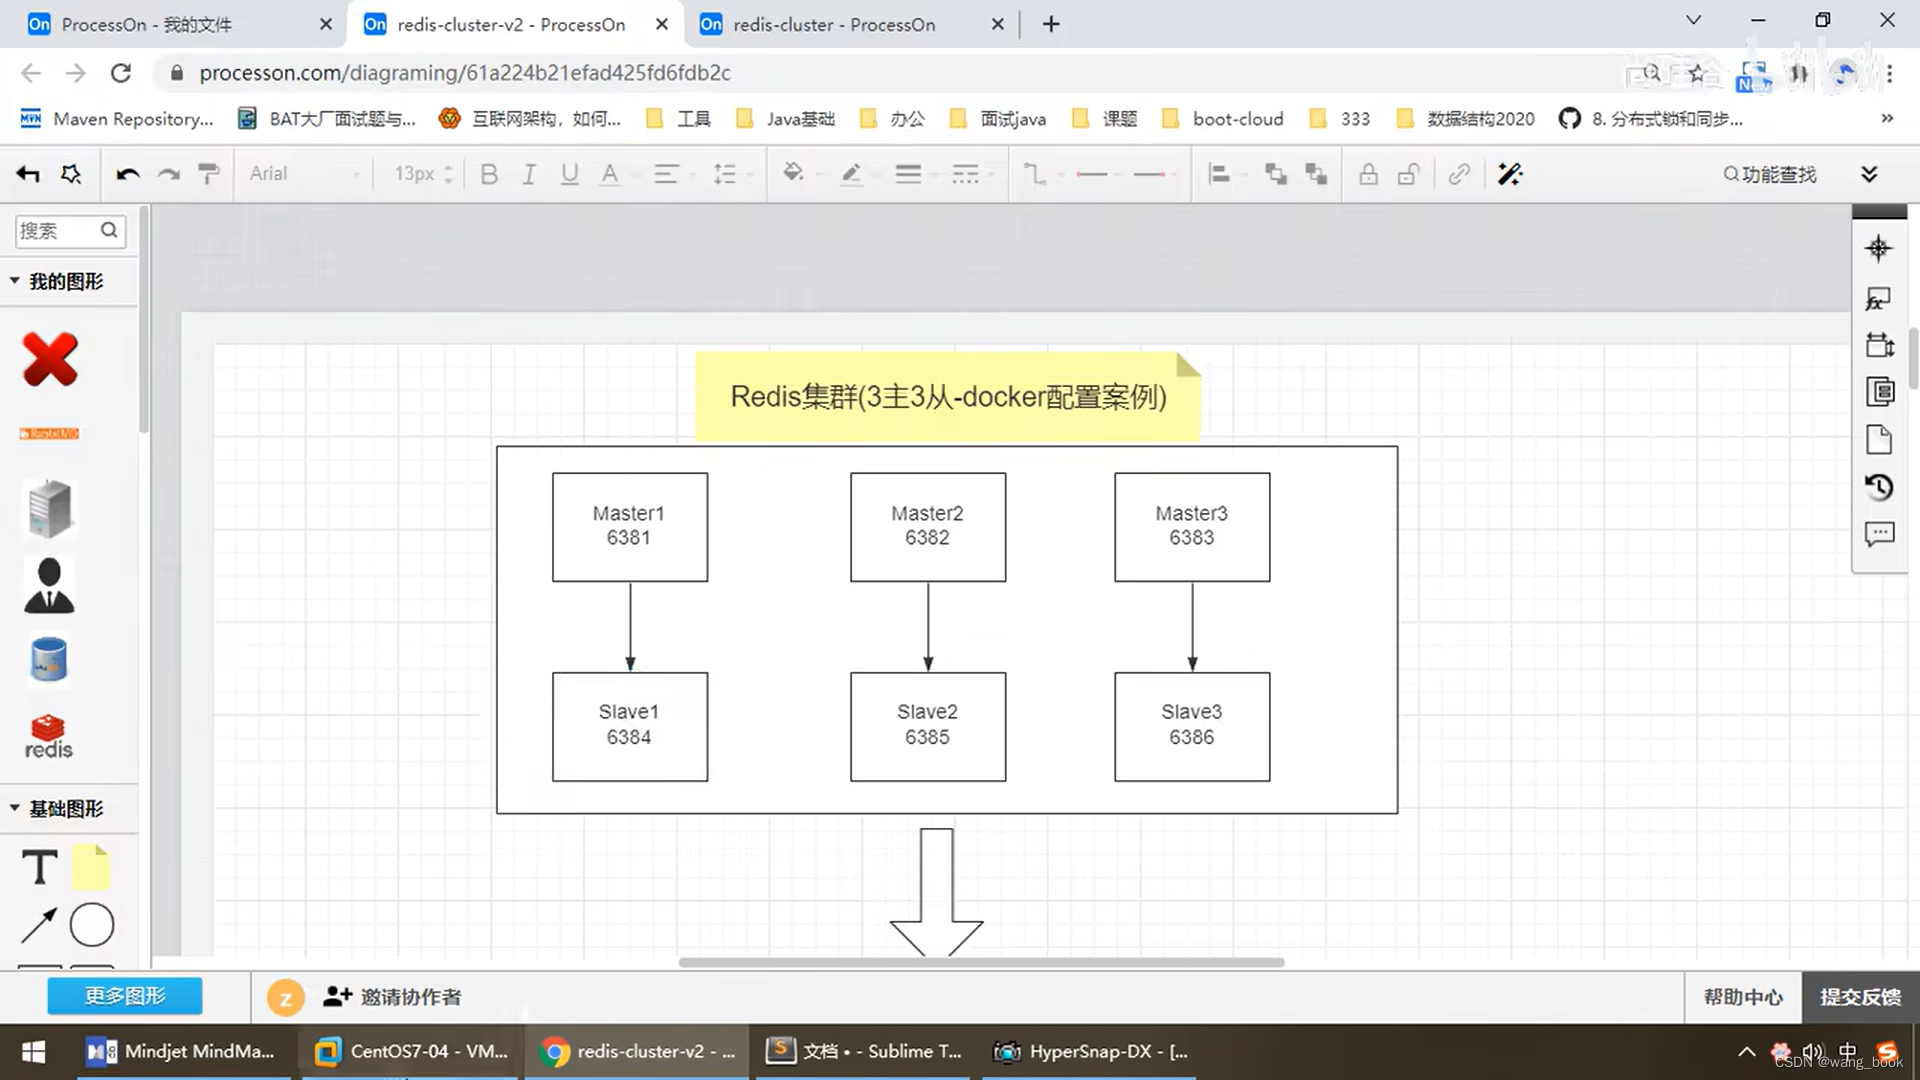Switch to the redis-cluster tab
Image resolution: width=1920 pixels, height=1080 pixels.
click(x=834, y=24)
